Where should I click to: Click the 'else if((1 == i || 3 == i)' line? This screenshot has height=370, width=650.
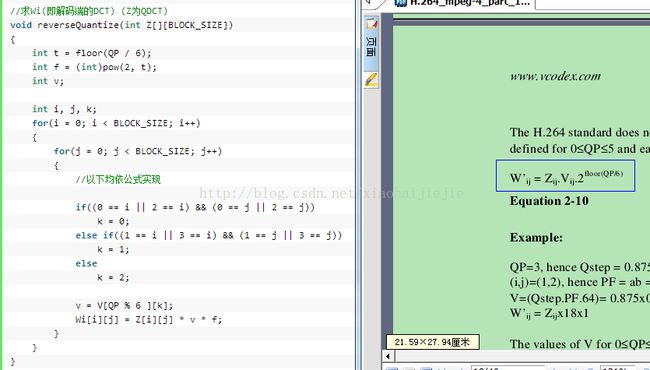click(209, 235)
